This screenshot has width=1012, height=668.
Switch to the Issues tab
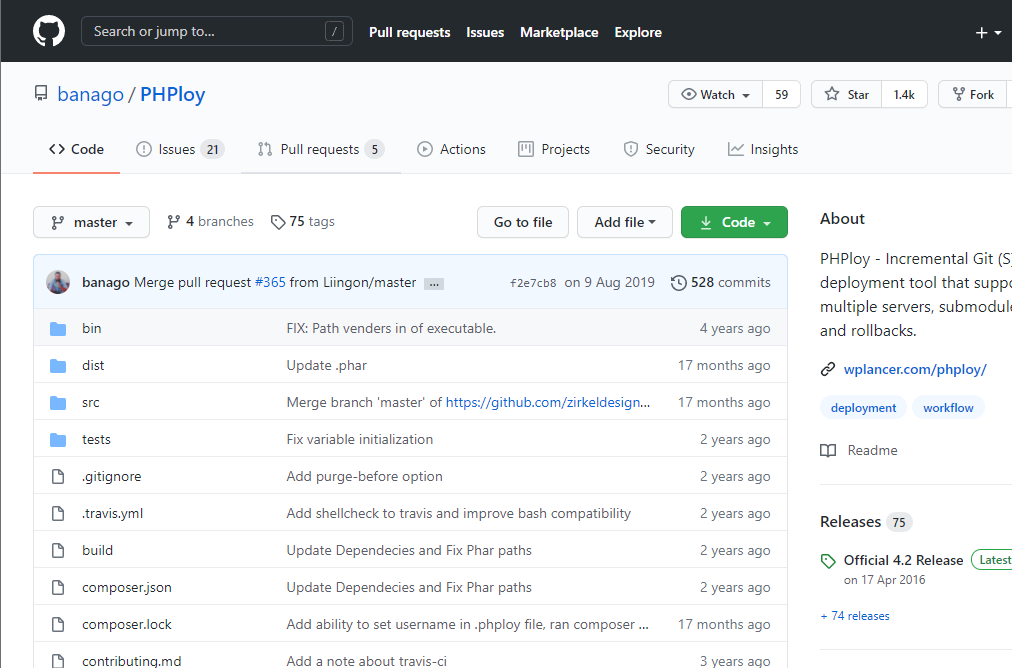(178, 149)
